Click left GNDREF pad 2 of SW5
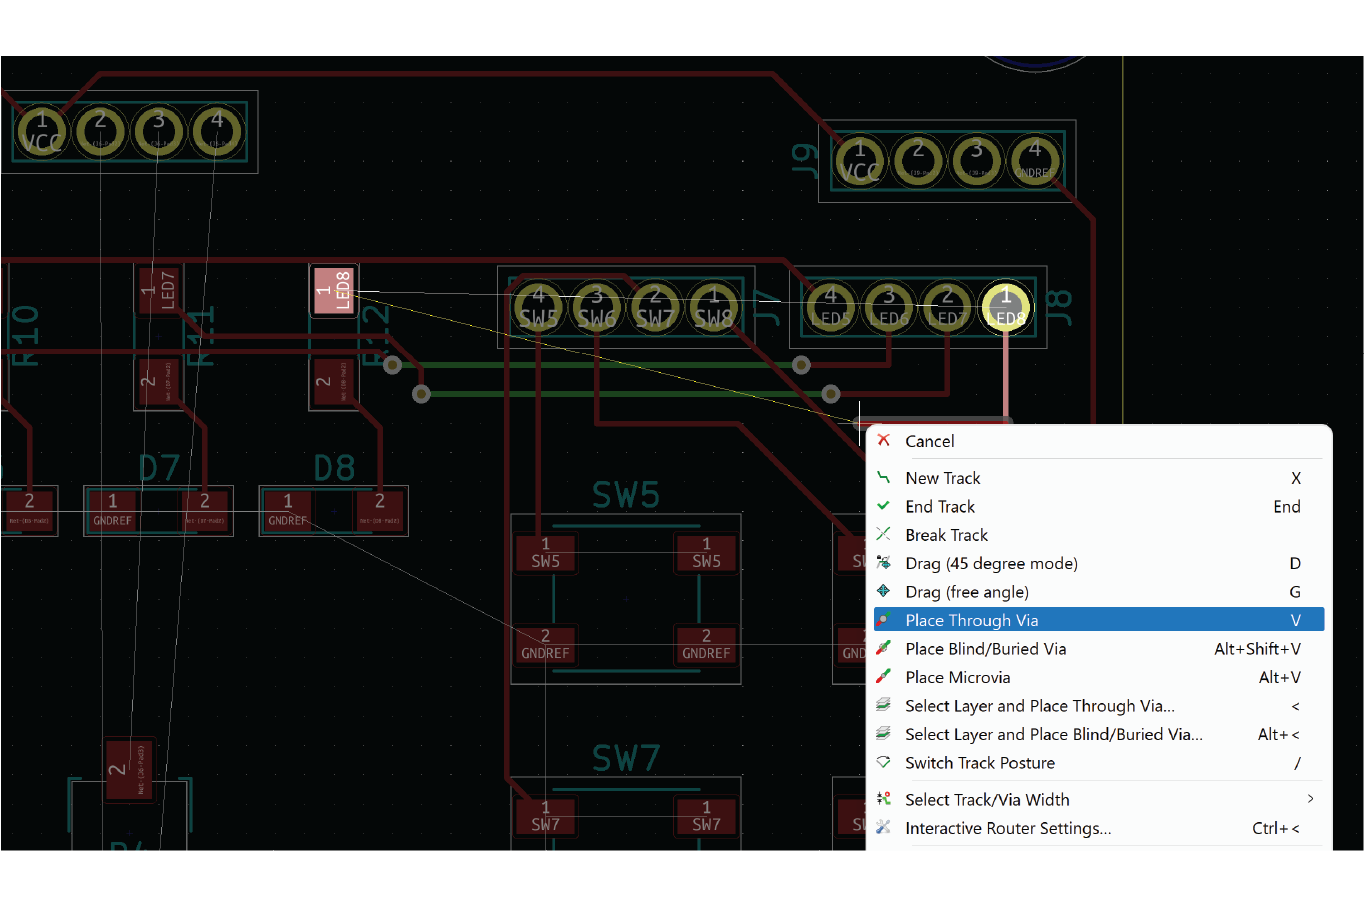1364x905 pixels. [545, 644]
